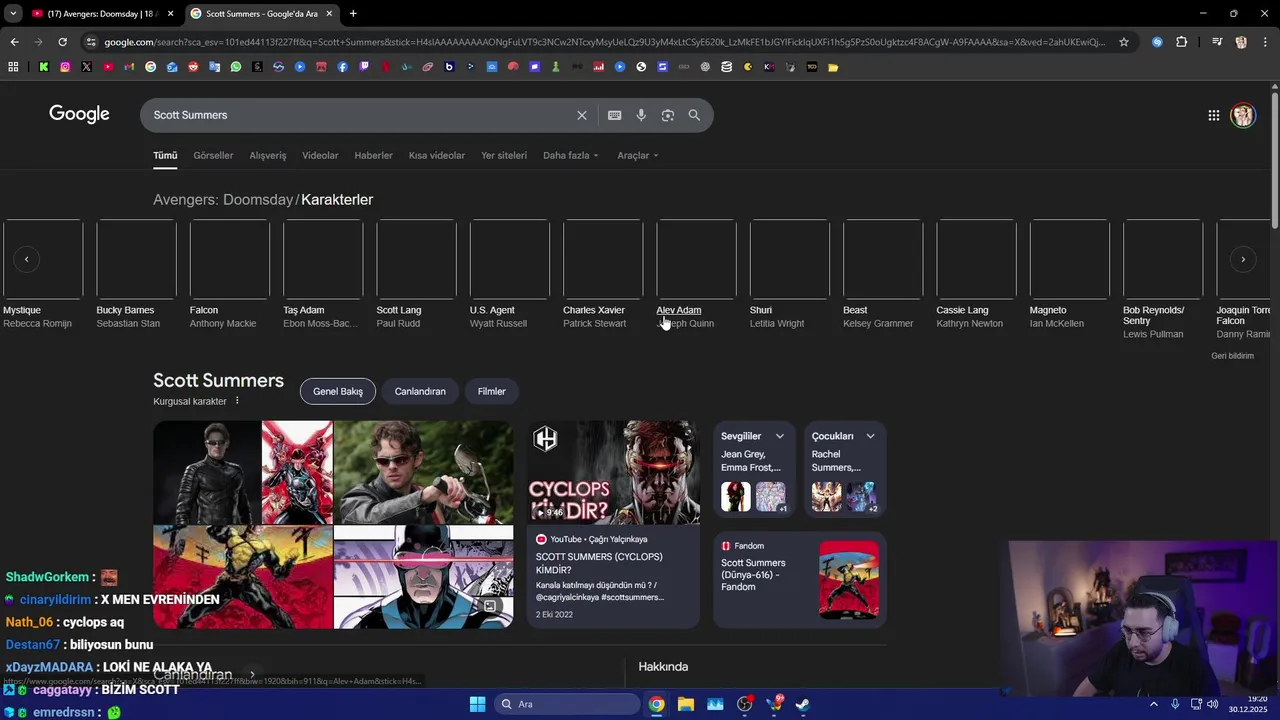Open the Google apps grid
The height and width of the screenshot is (720, 1280).
click(x=1214, y=115)
